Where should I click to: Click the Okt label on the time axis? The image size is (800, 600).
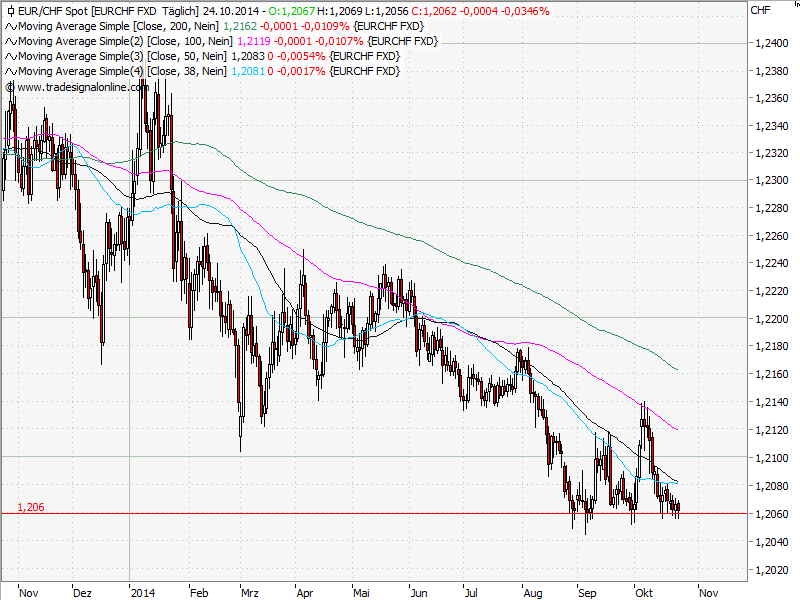[x=645, y=592]
